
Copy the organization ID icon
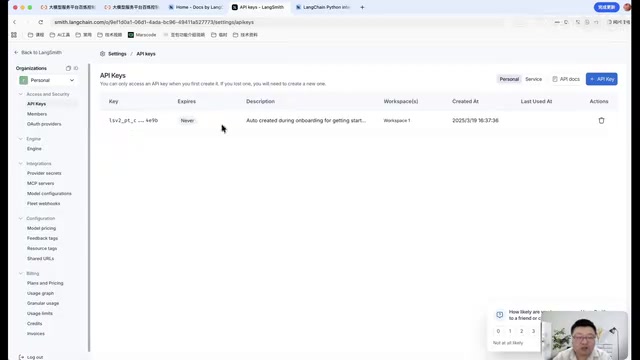tap(68, 68)
